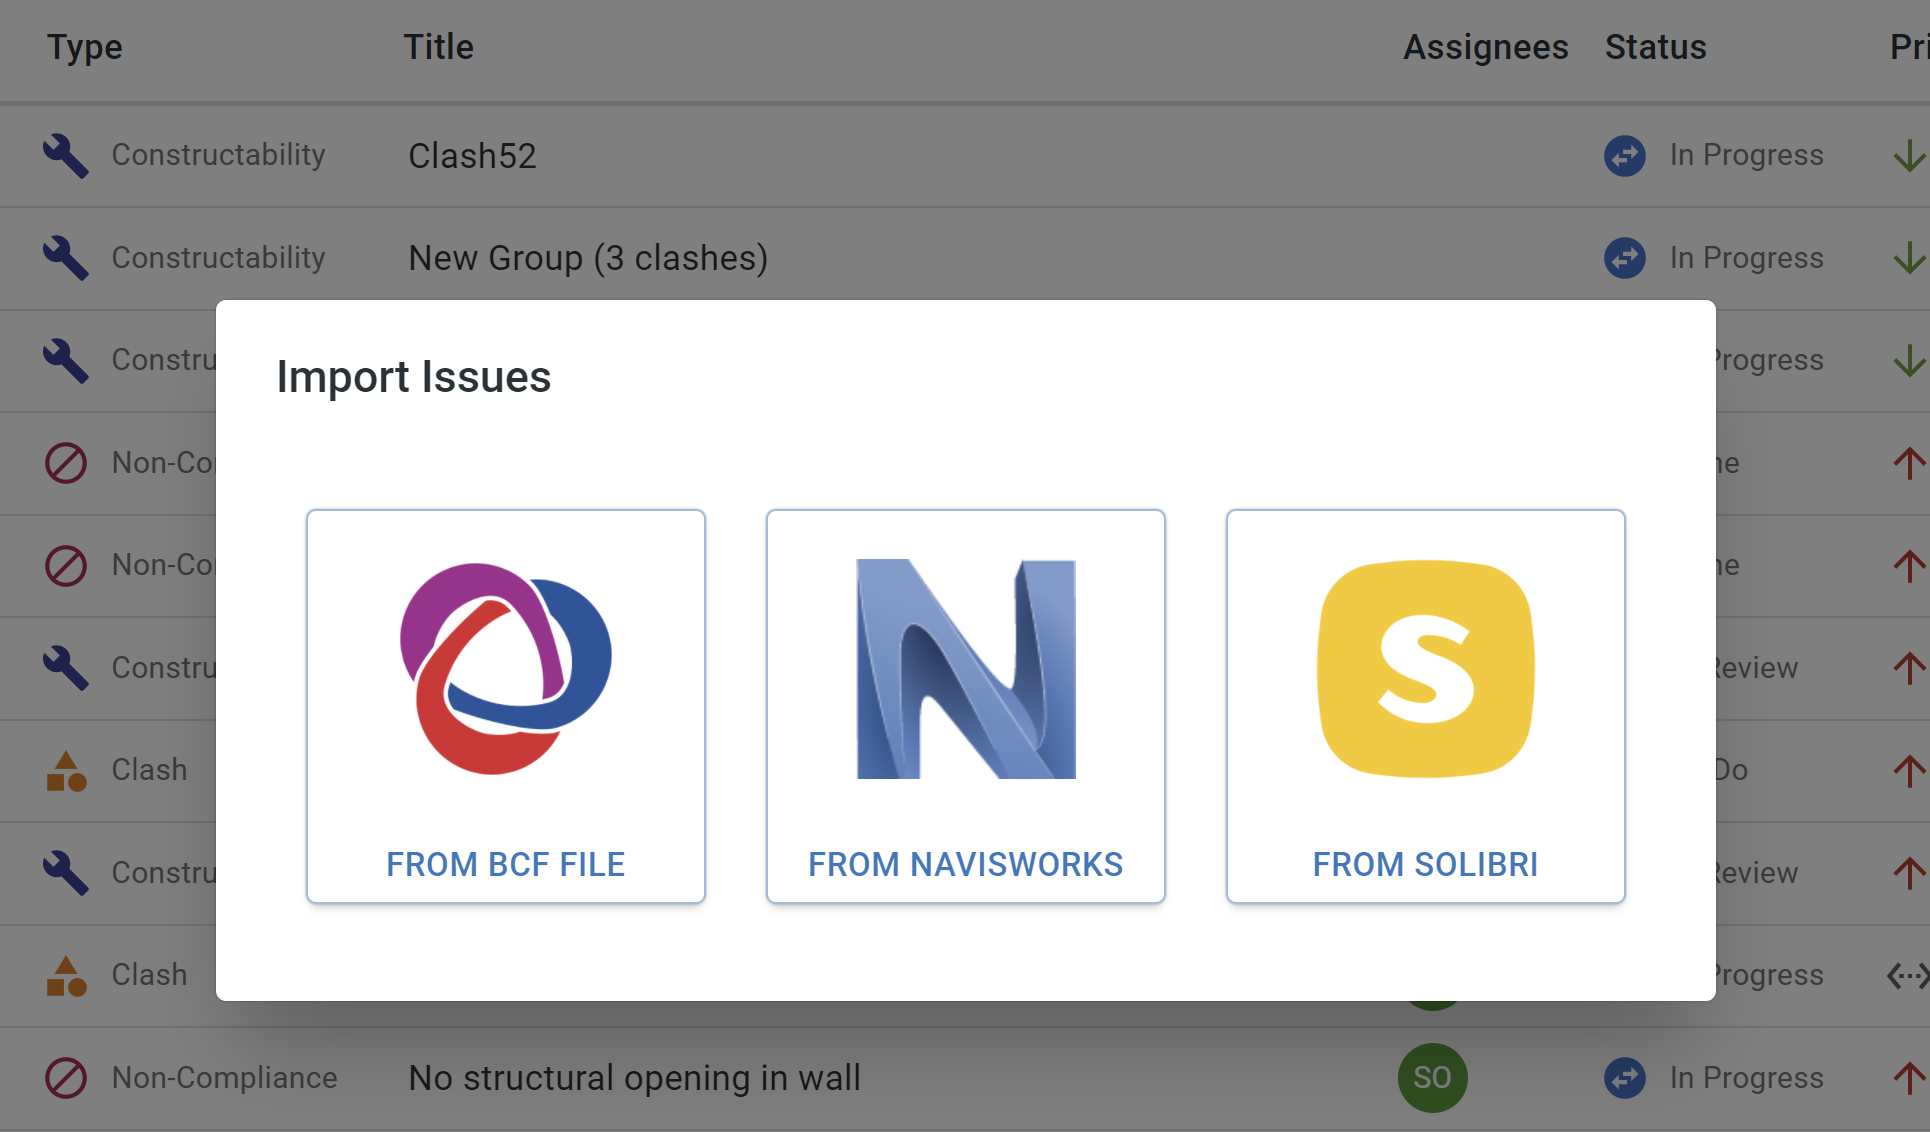Image resolution: width=1930 pixels, height=1132 pixels.
Task: Click the low priority arrow for Clash52
Action: (x=1909, y=156)
